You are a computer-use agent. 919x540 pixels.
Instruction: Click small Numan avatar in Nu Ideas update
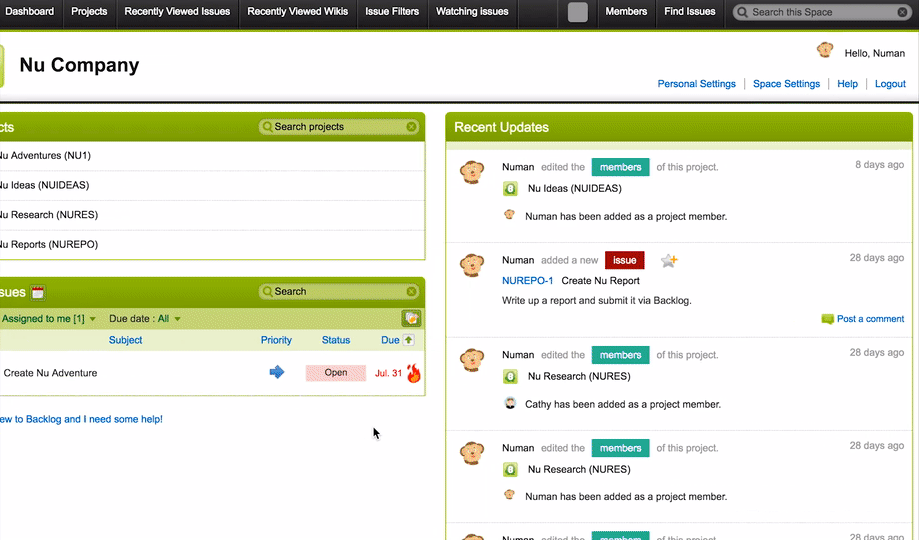[x=509, y=215]
